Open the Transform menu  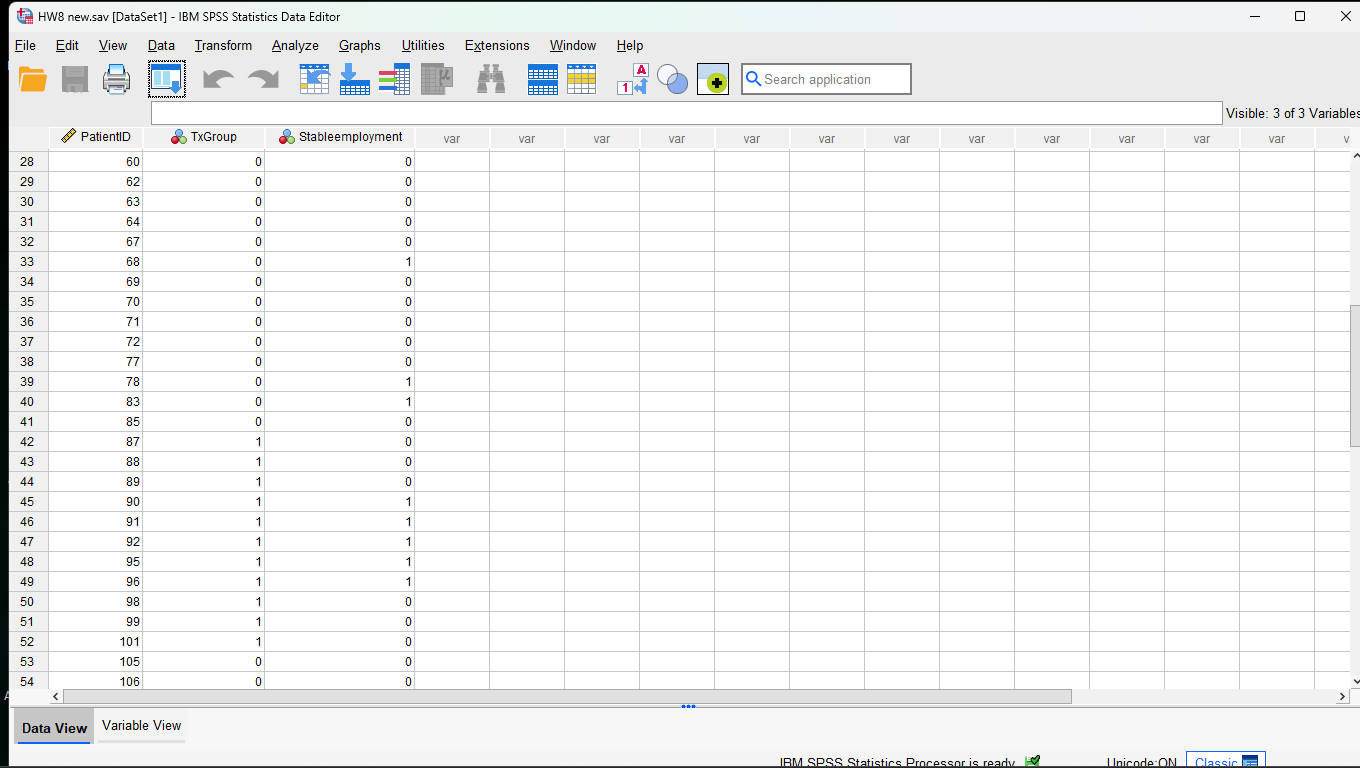point(223,46)
